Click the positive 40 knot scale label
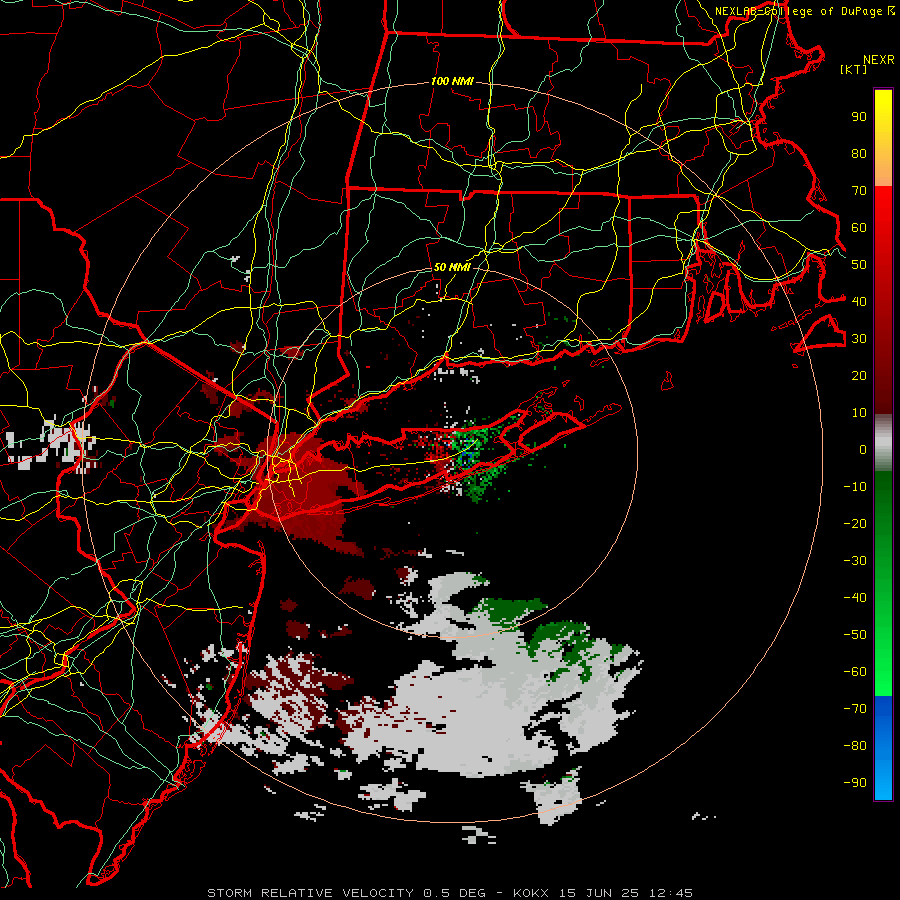This screenshot has width=900, height=900. pos(859,301)
